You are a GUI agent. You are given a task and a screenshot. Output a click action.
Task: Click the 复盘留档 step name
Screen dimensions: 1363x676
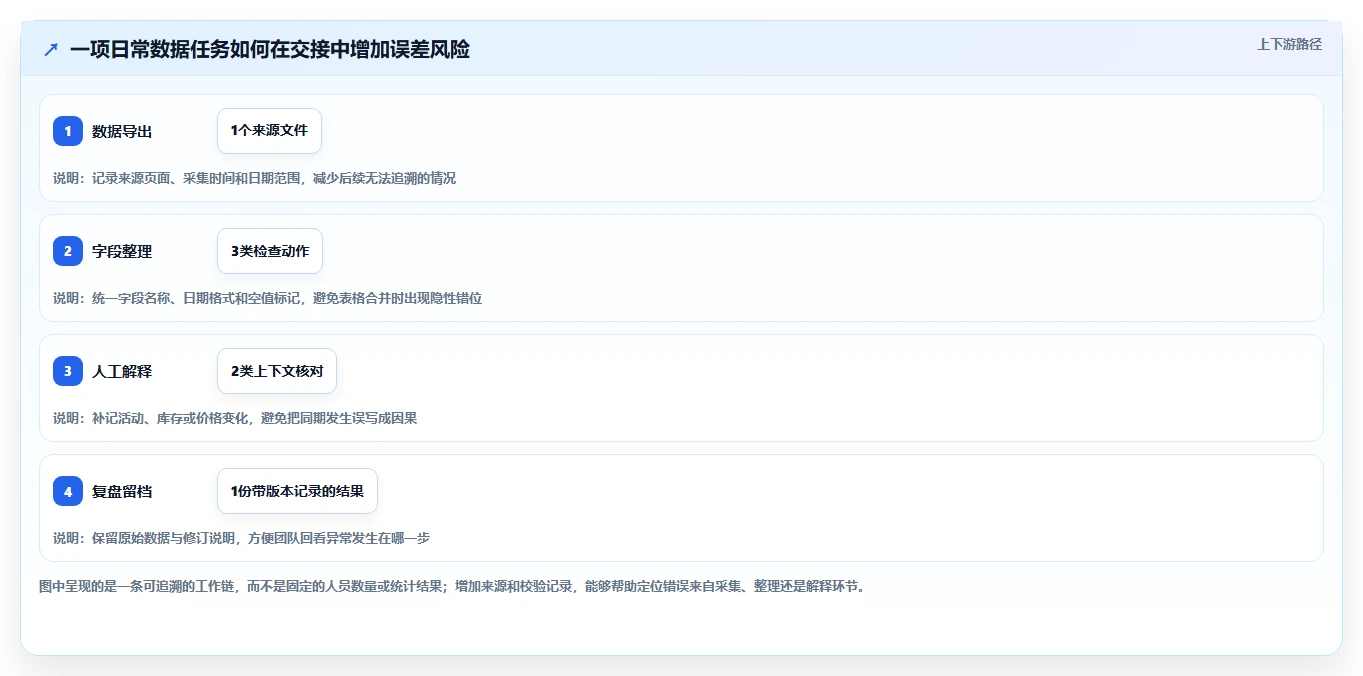pos(122,491)
